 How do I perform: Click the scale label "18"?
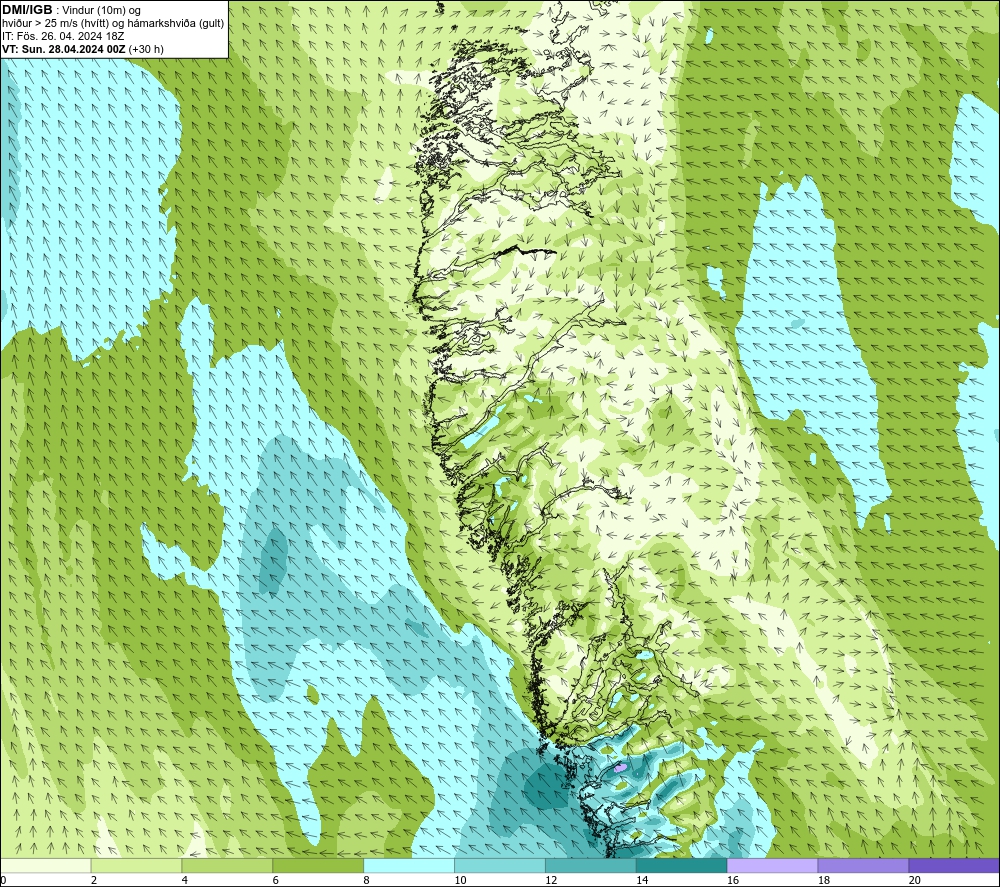823,880
